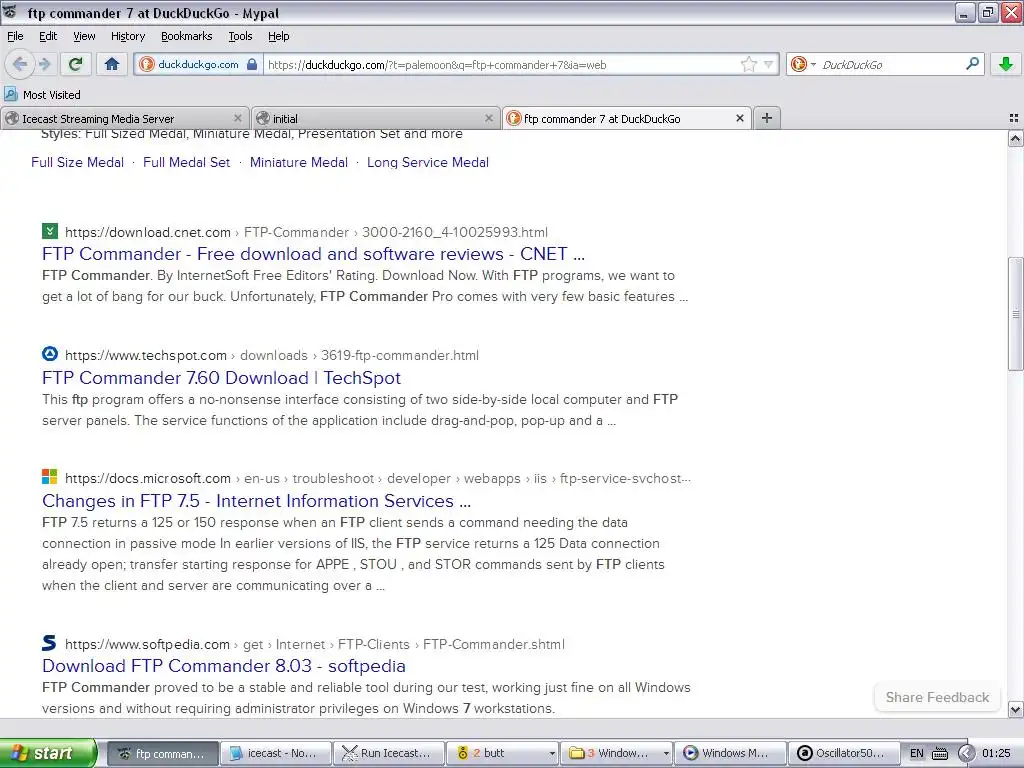Open the address bar history dropdown arrow

(x=769, y=64)
